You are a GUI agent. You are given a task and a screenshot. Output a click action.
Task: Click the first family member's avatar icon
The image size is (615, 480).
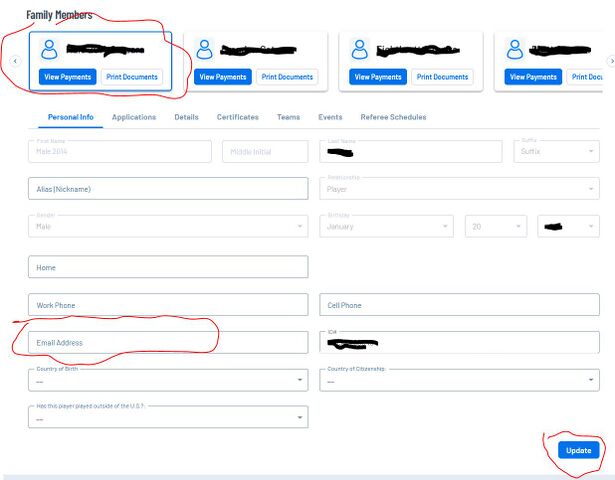point(49,49)
